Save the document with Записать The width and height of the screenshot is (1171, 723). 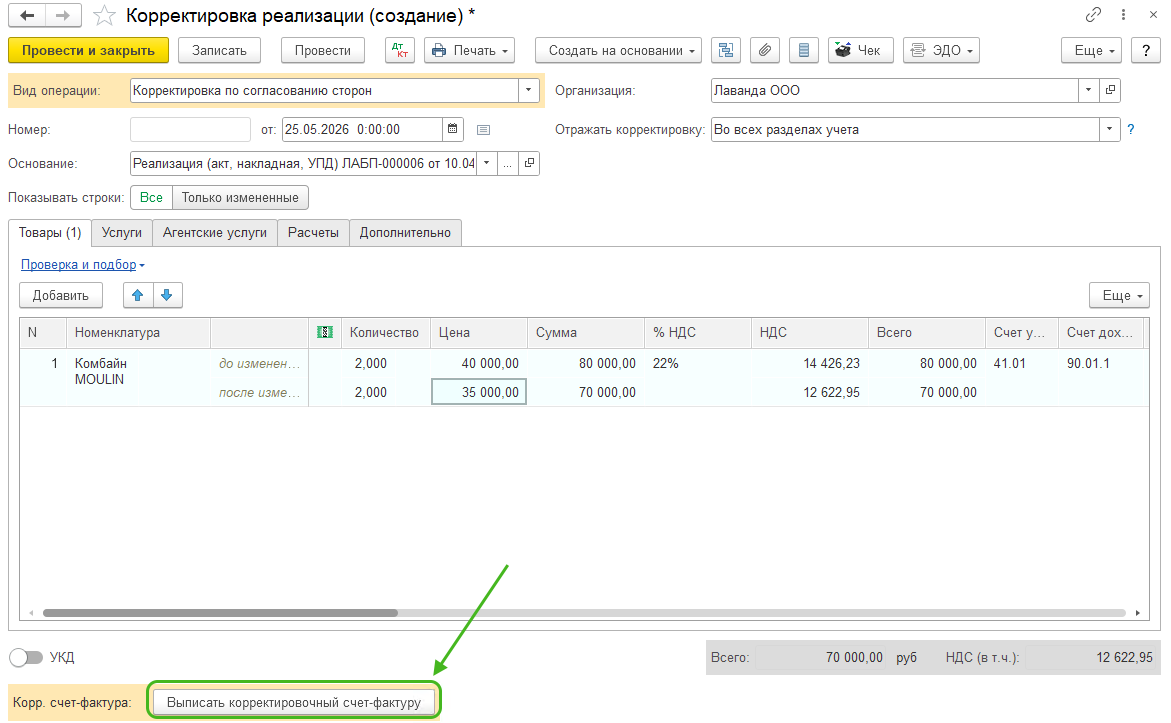point(220,50)
